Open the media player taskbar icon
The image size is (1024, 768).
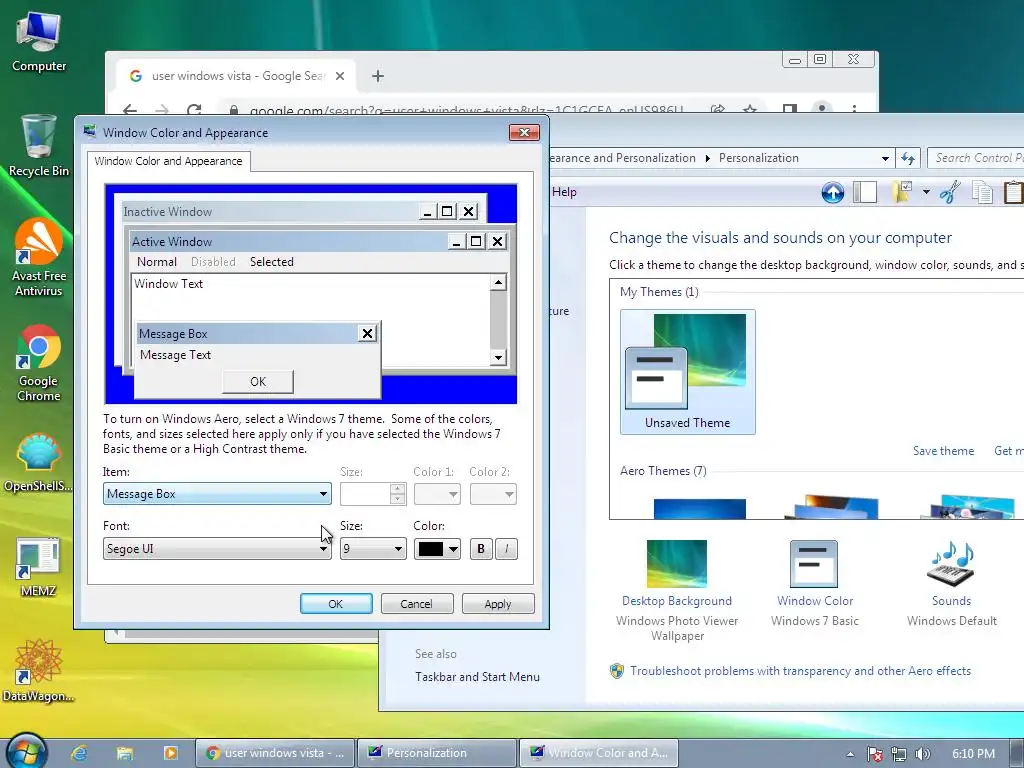click(x=170, y=753)
